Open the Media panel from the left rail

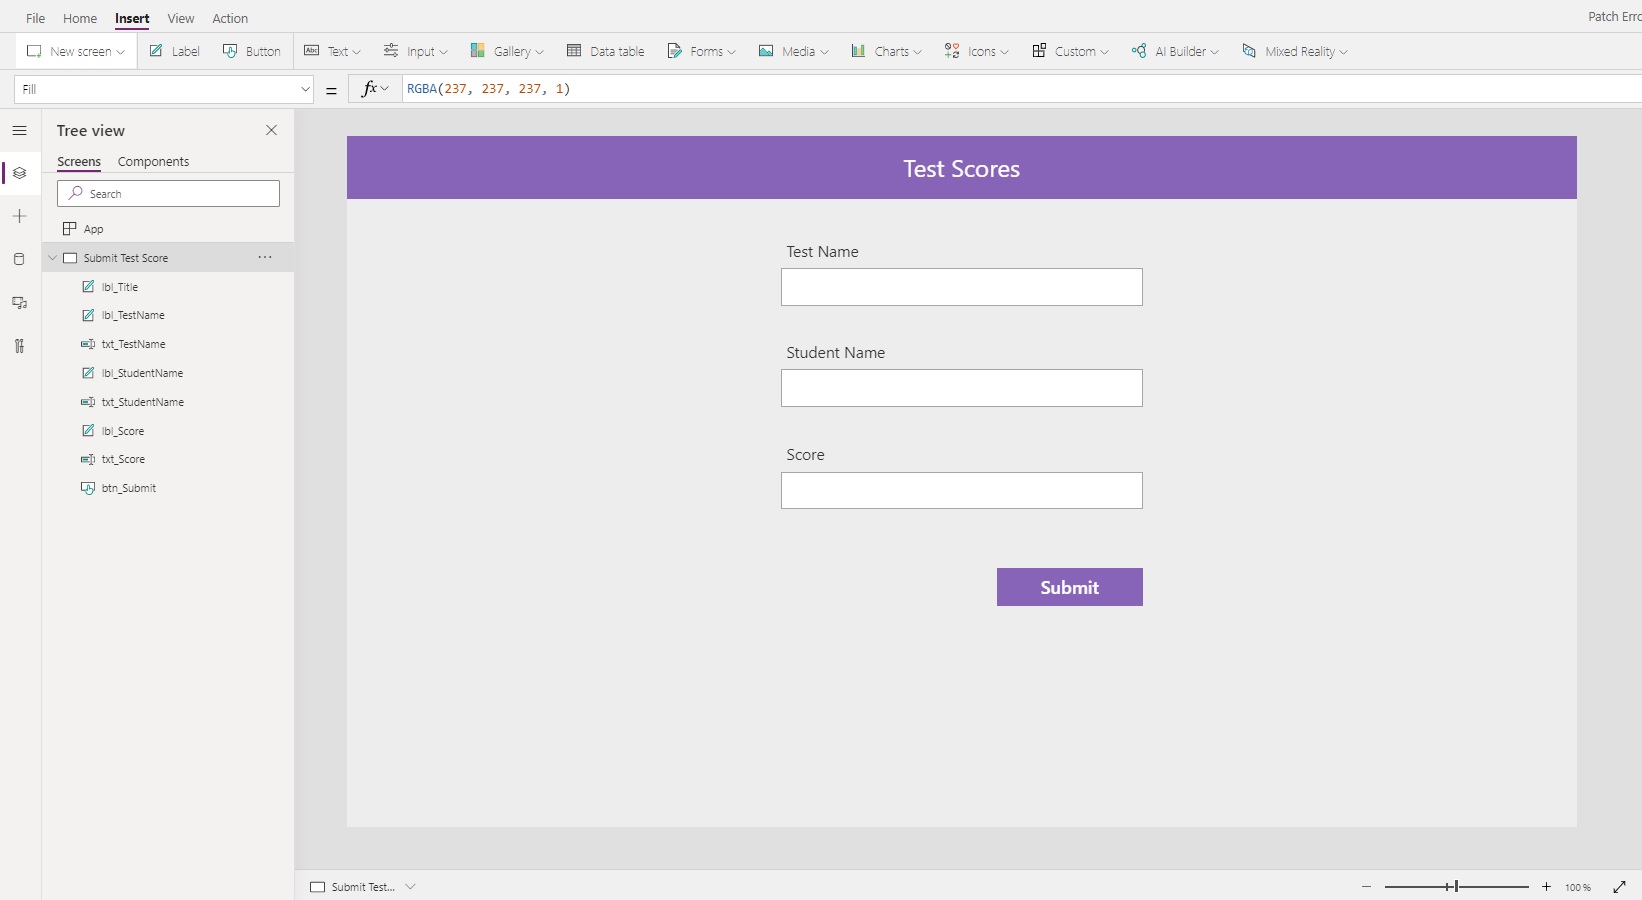[x=20, y=303]
